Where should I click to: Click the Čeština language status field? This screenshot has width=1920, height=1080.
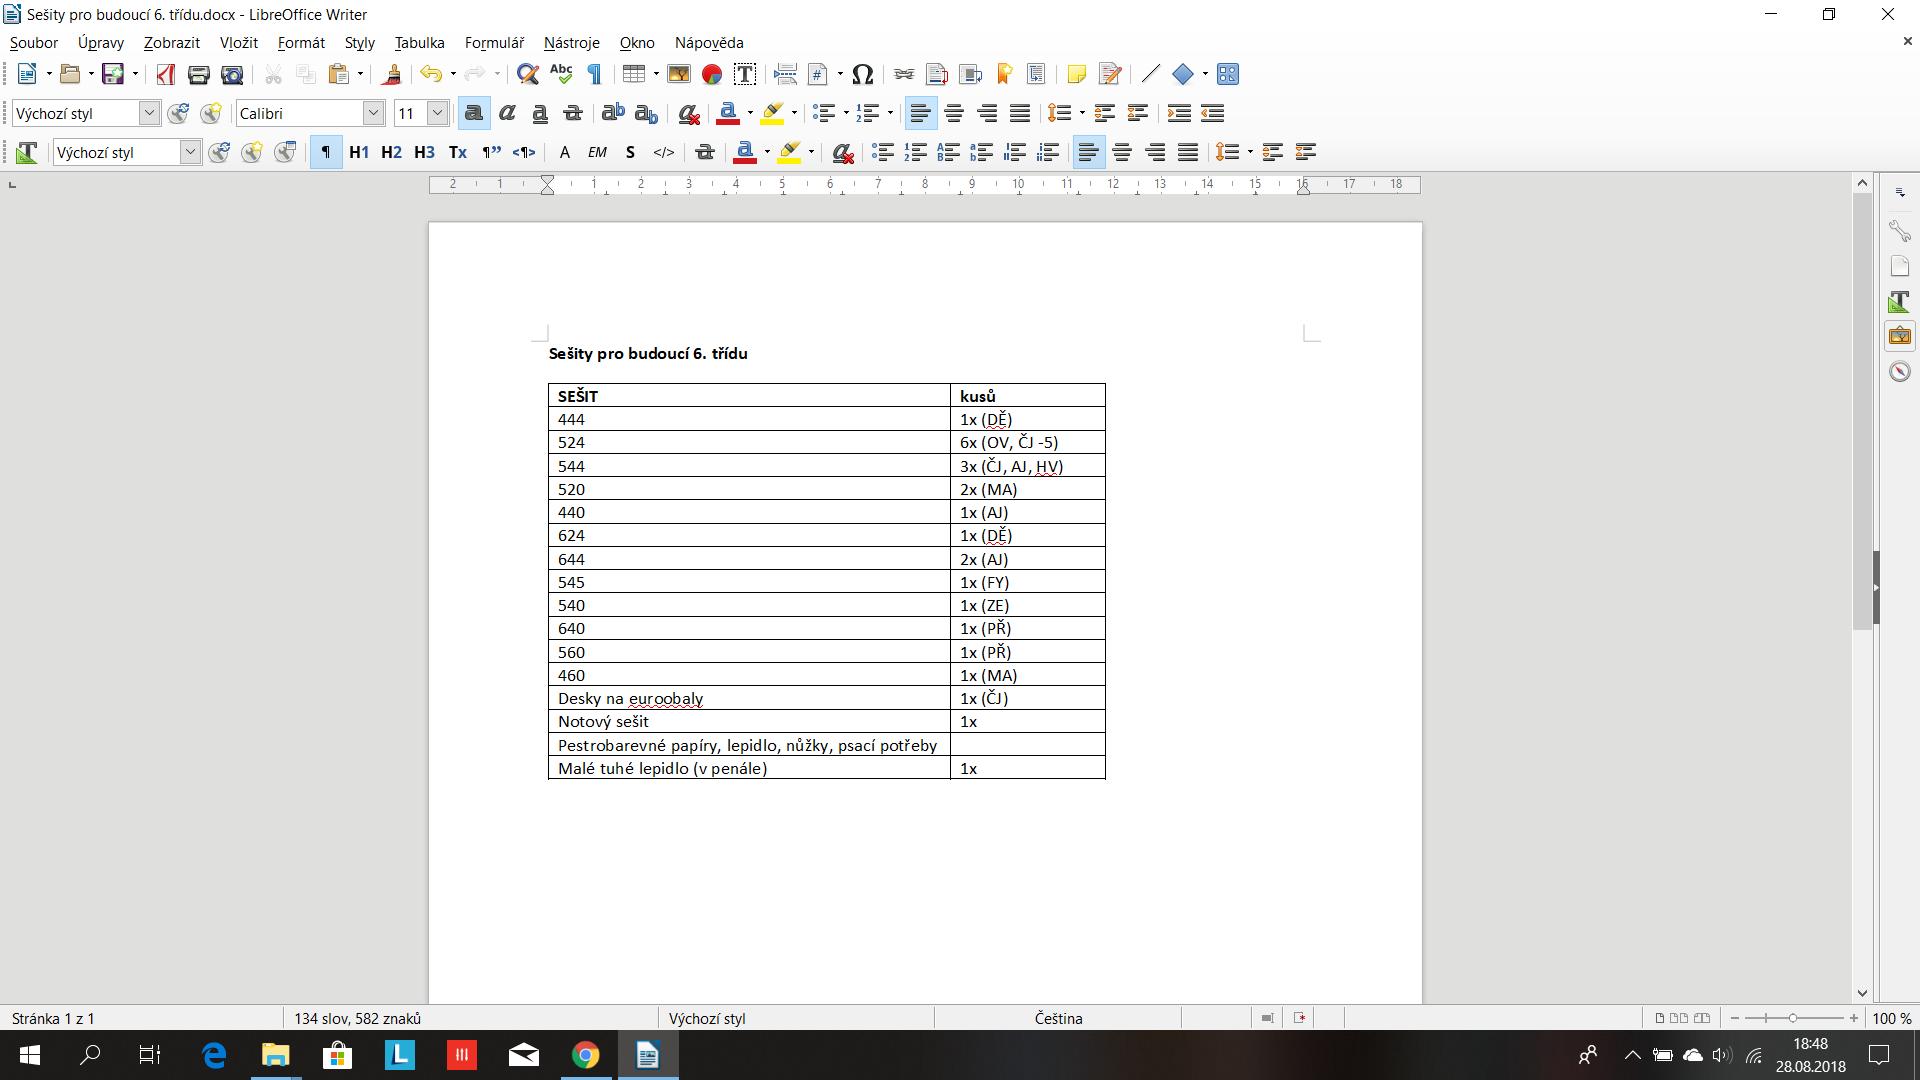(1058, 1018)
